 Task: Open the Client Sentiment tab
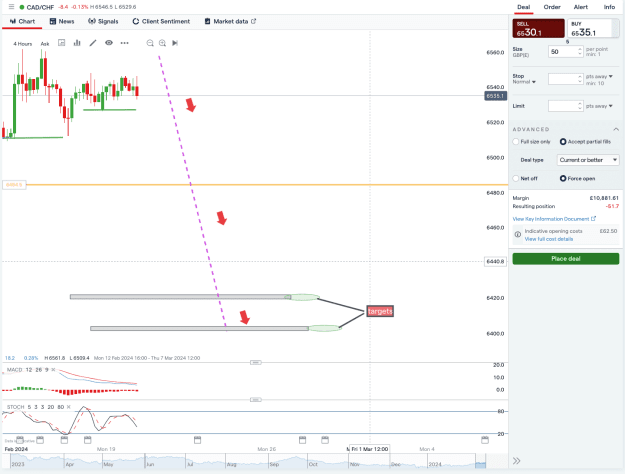pos(161,21)
